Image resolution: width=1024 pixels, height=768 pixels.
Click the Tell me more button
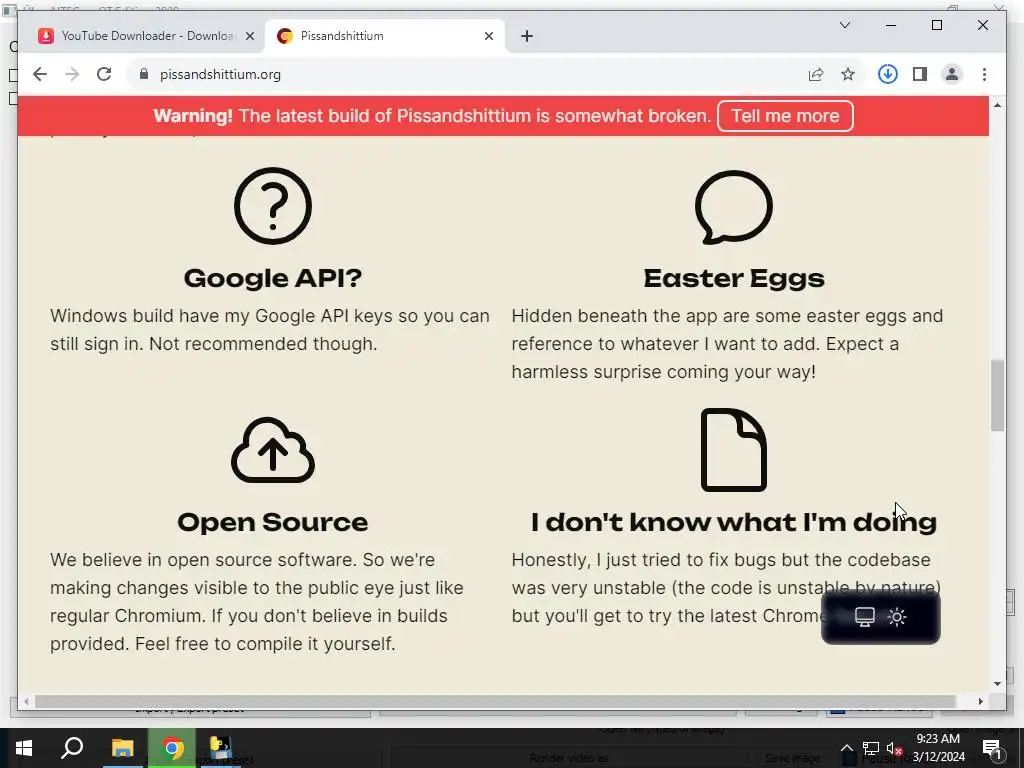pyautogui.click(x=785, y=116)
